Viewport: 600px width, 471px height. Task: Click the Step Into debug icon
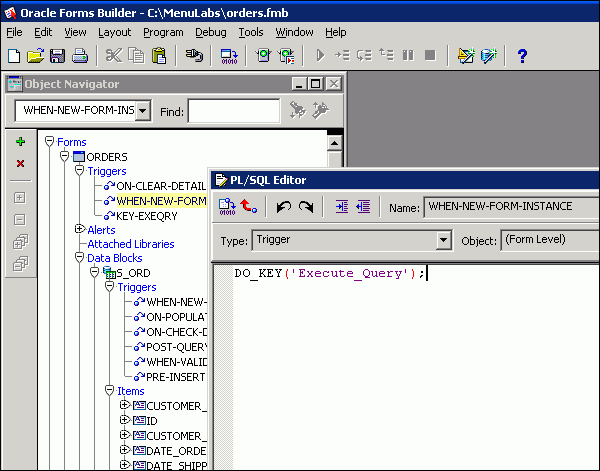[x=342, y=56]
